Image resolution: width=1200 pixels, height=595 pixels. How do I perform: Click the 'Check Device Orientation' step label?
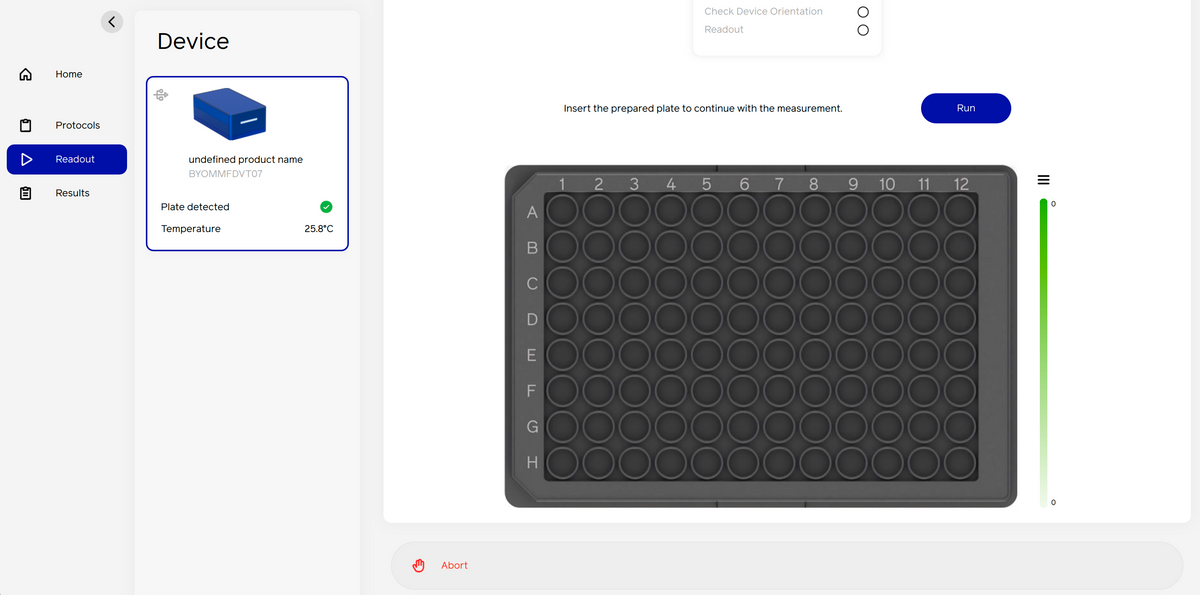coord(764,12)
